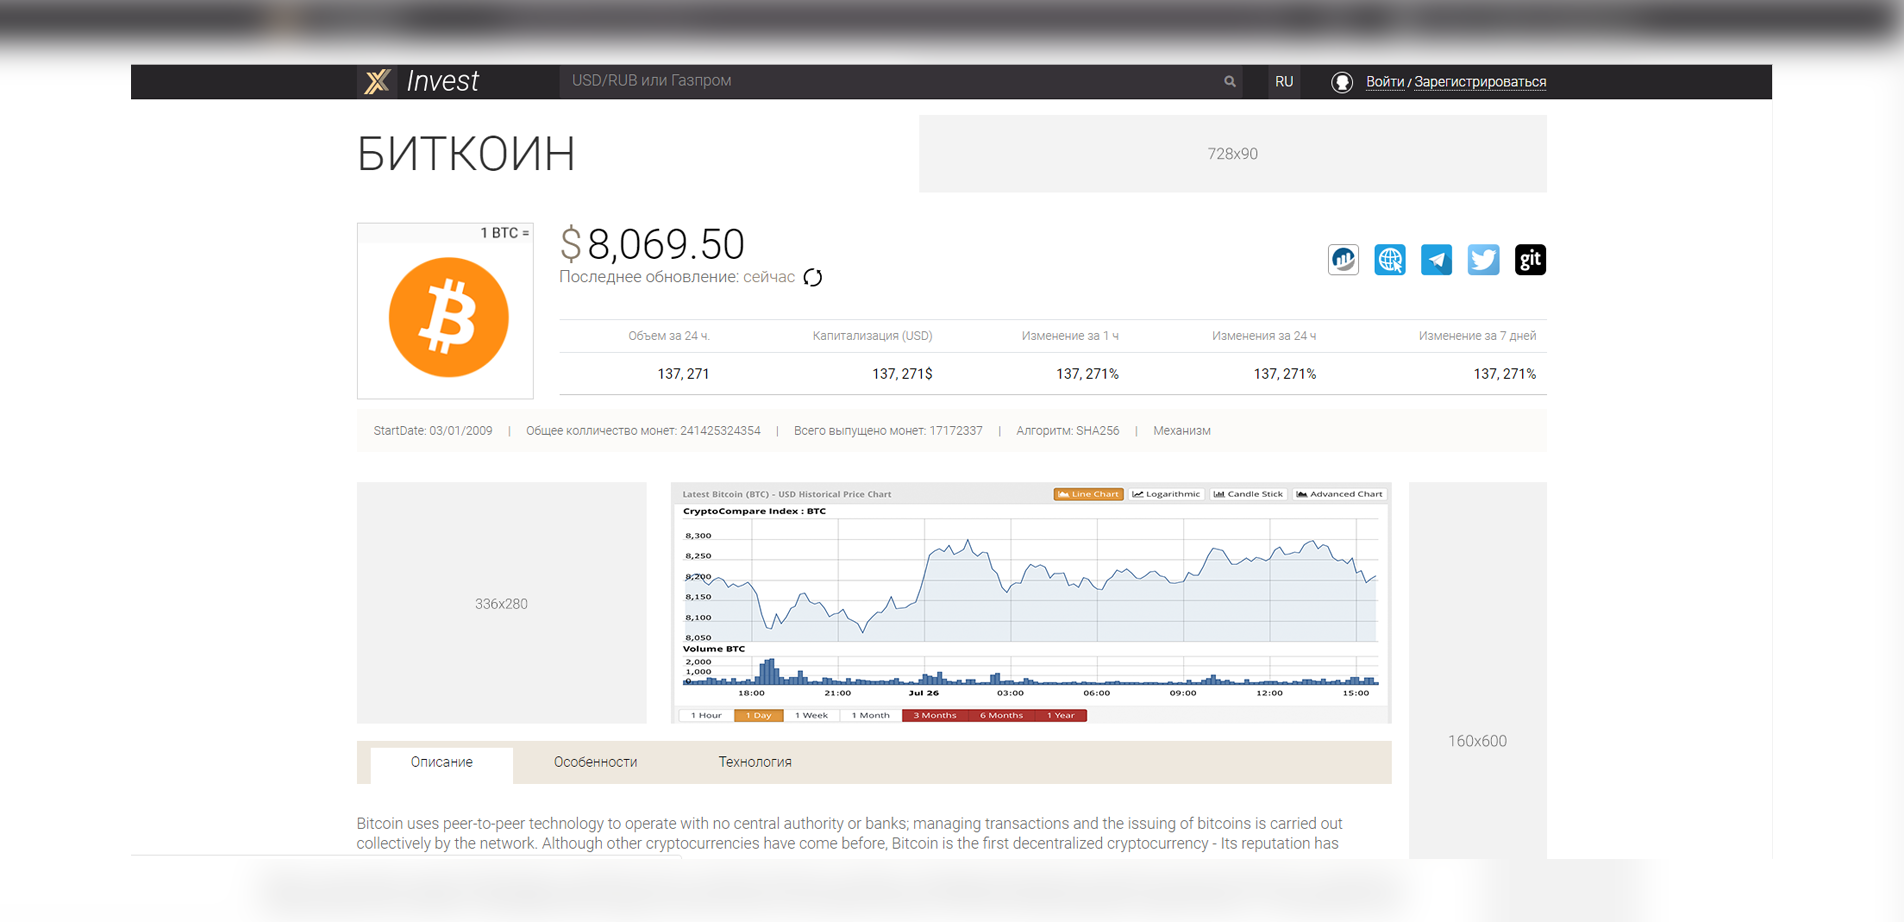Click the X Invest logo icon

[377, 82]
